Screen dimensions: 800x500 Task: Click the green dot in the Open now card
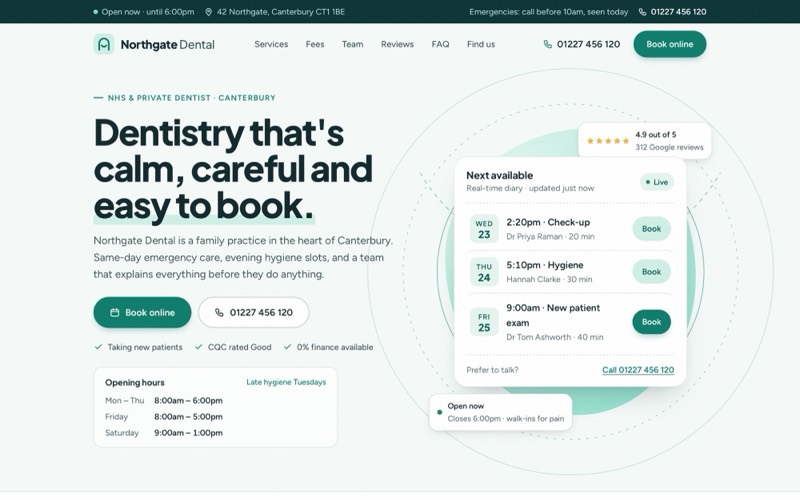coord(440,412)
